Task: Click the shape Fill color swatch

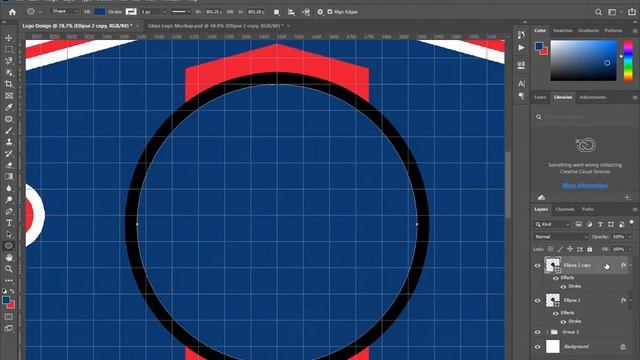Action: 100,12
